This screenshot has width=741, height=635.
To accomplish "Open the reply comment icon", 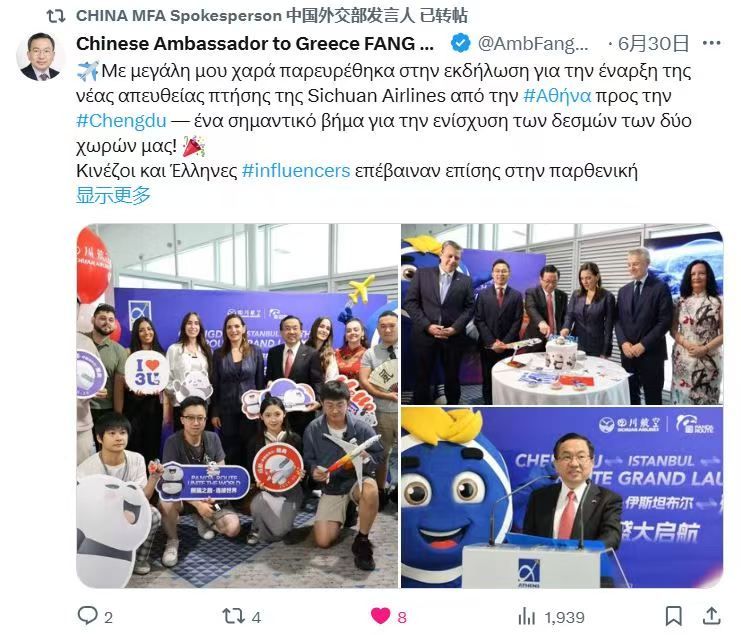I will click(87, 615).
